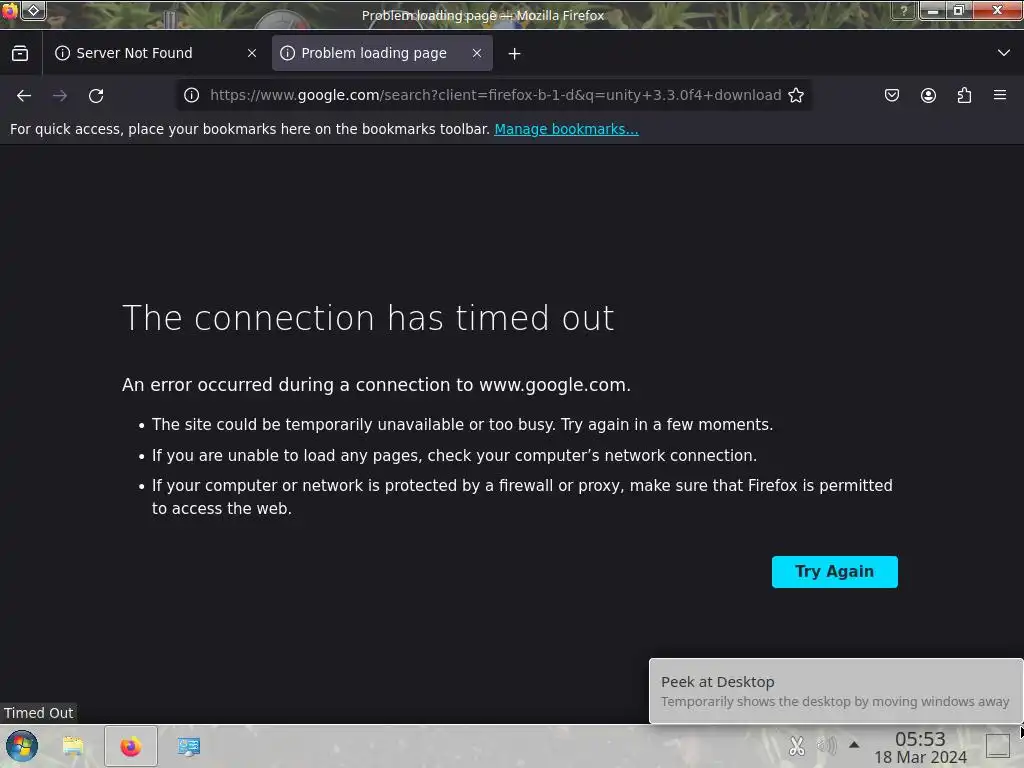Open the Firefox application menu
The width and height of the screenshot is (1024, 768).
tap(1000, 95)
